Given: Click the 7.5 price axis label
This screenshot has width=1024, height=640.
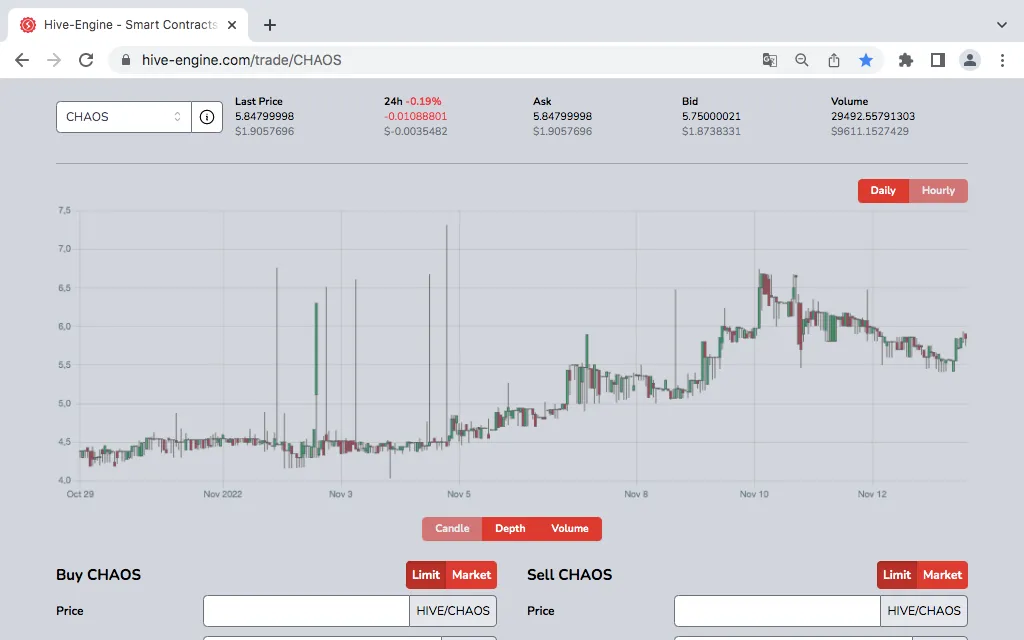Looking at the screenshot, I should pyautogui.click(x=64, y=210).
